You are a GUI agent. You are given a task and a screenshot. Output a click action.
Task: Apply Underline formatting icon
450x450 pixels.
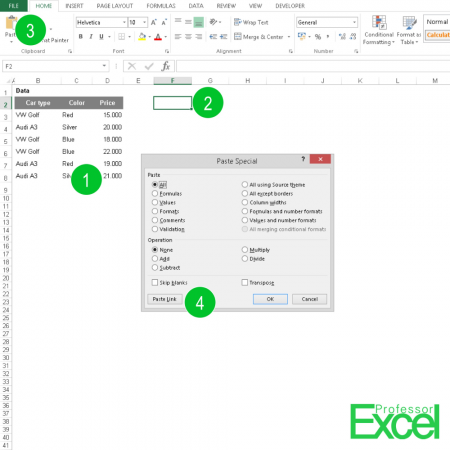tap(101, 37)
